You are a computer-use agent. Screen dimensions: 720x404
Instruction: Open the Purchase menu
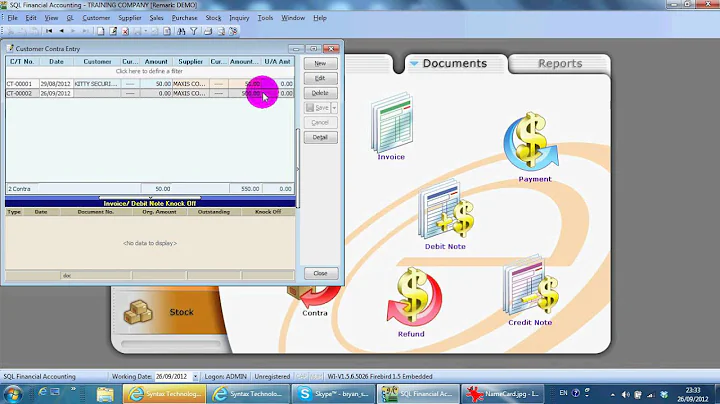tap(184, 18)
